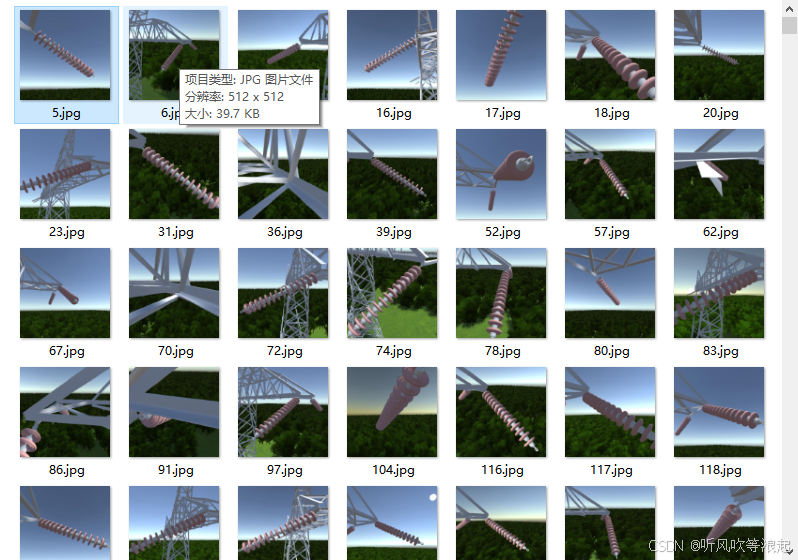Click the 31.jpg file name

click(x=176, y=232)
